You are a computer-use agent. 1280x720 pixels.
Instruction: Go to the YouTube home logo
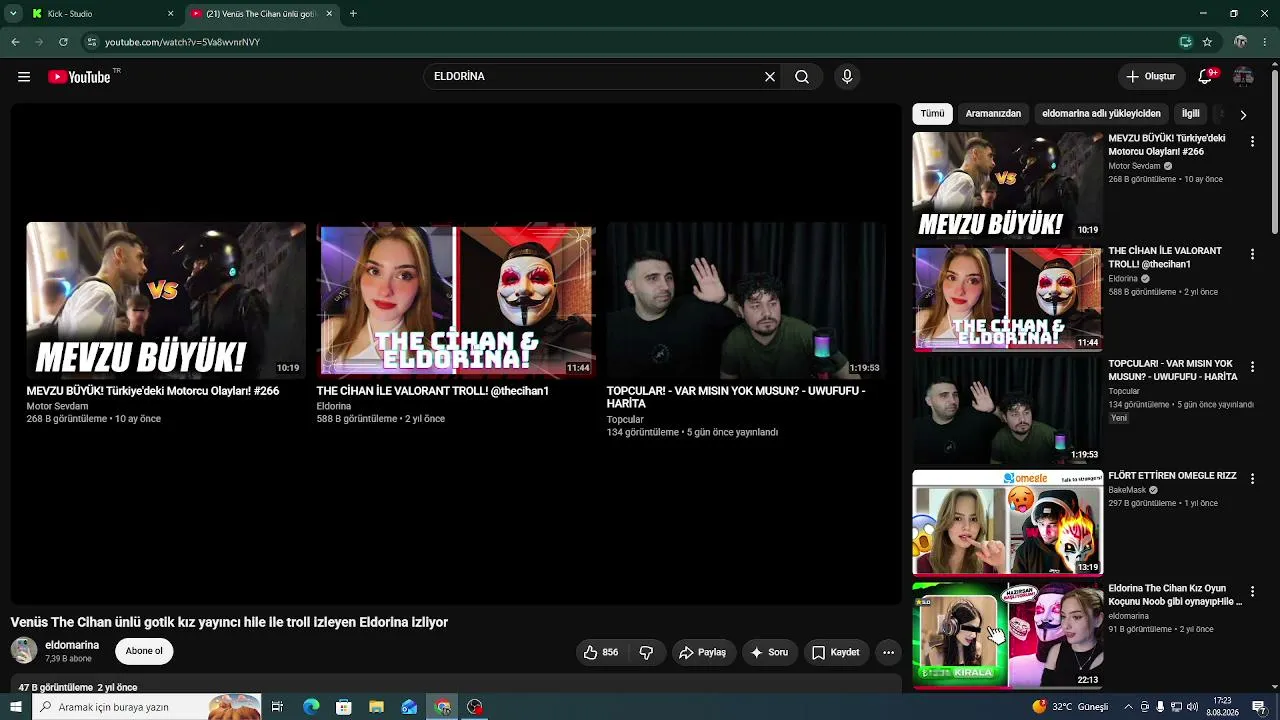coord(79,77)
